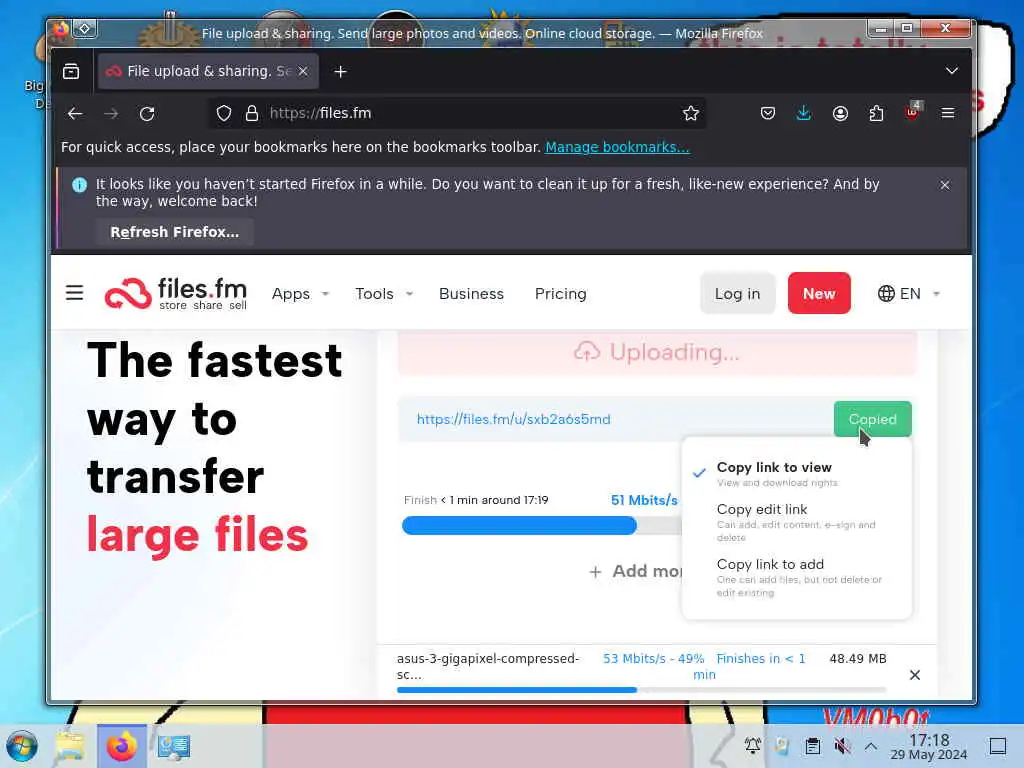Expand the Apps menu

coord(300,294)
